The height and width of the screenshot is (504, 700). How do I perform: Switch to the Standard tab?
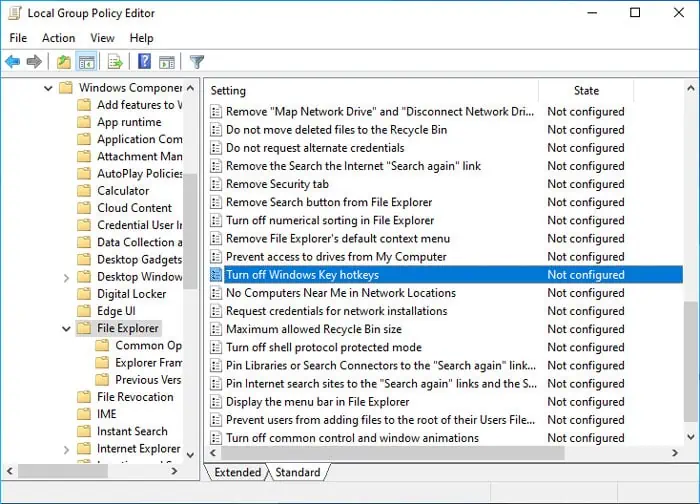[298, 472]
